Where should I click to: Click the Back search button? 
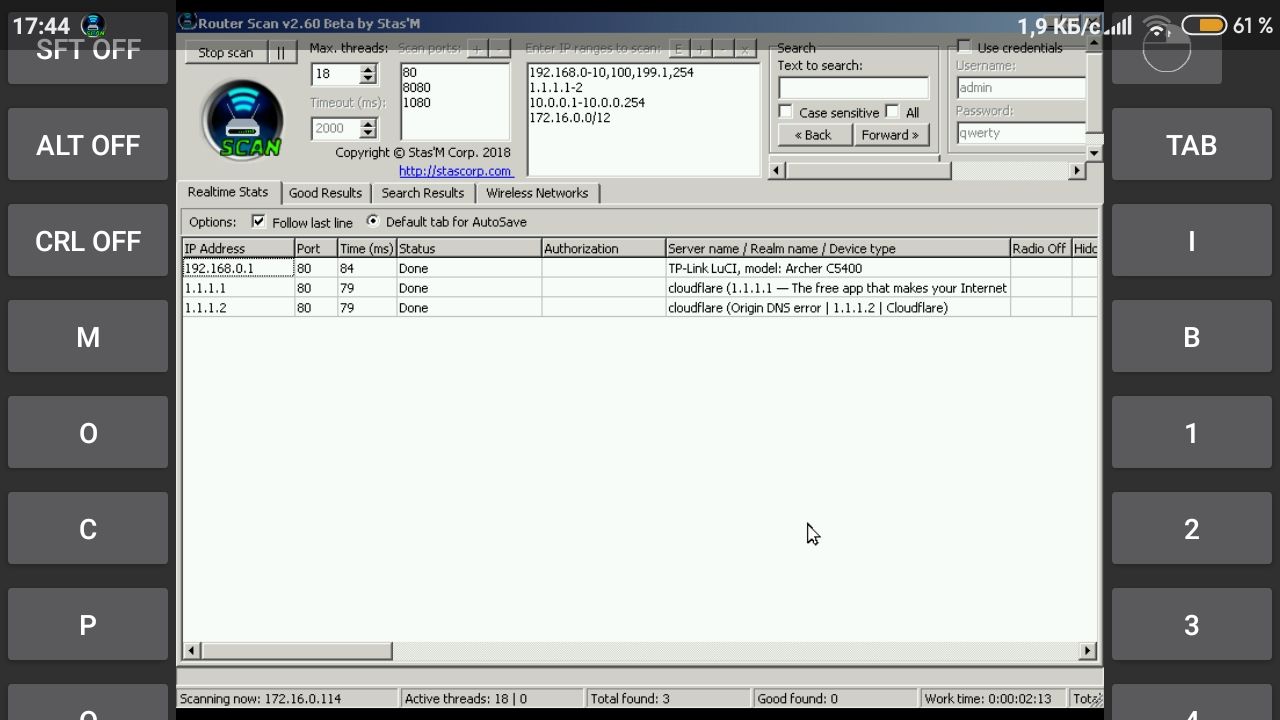(x=814, y=134)
